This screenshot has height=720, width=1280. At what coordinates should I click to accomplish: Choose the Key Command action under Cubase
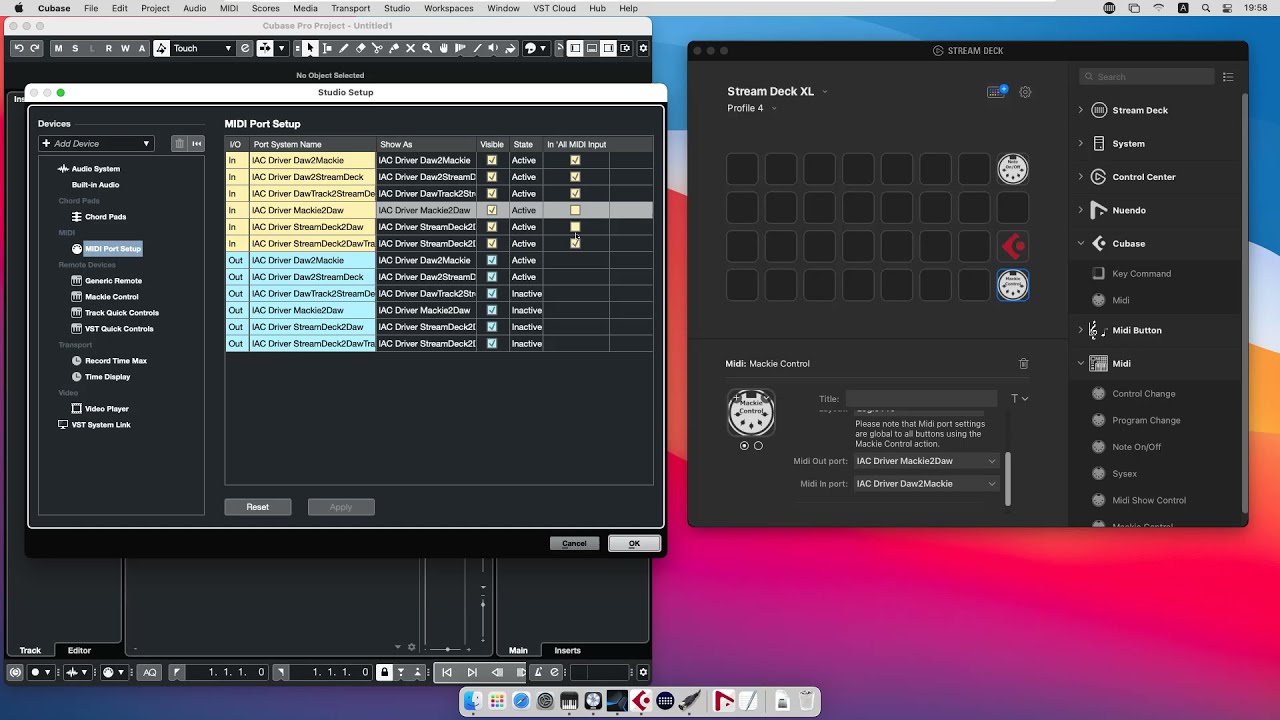click(1141, 274)
